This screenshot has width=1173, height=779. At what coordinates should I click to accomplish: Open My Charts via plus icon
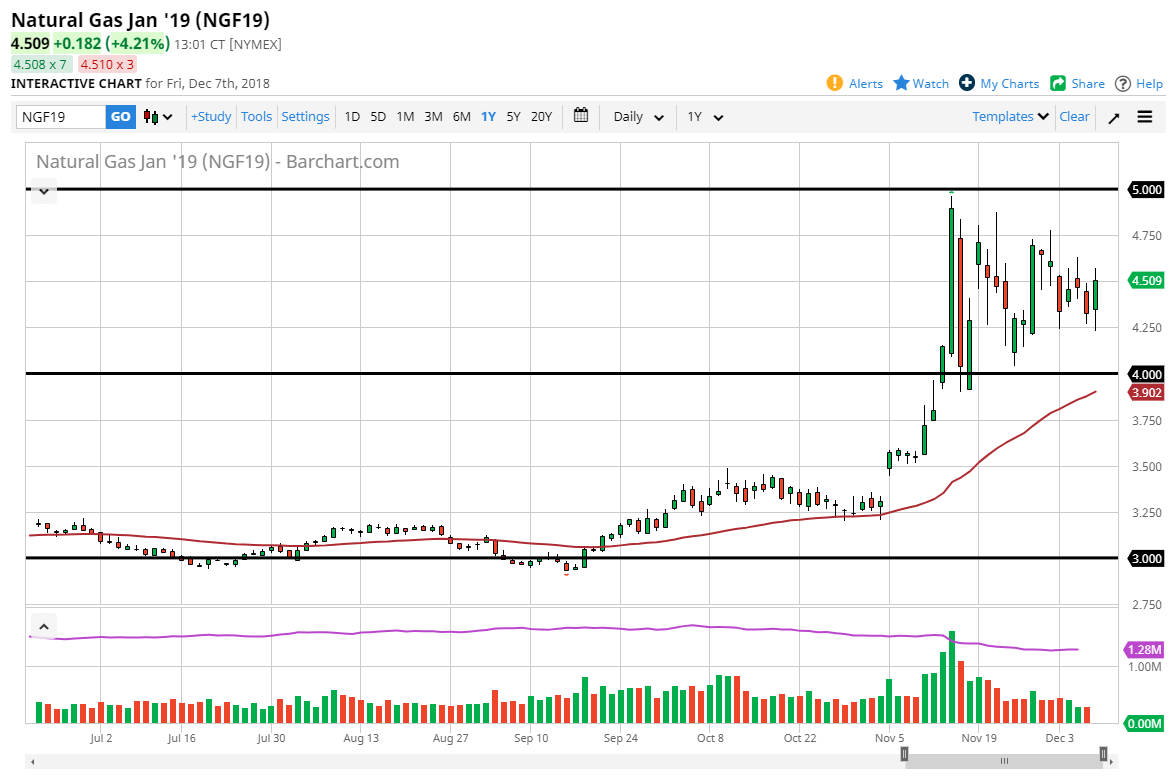[x=967, y=83]
